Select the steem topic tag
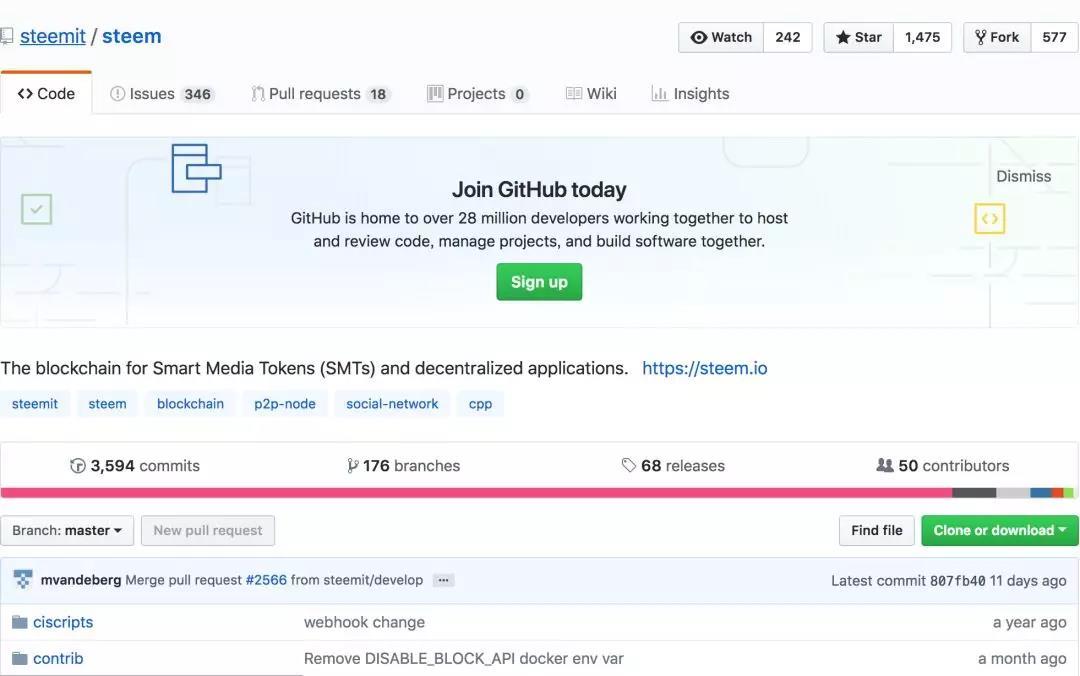The height and width of the screenshot is (676, 1080). [x=107, y=404]
